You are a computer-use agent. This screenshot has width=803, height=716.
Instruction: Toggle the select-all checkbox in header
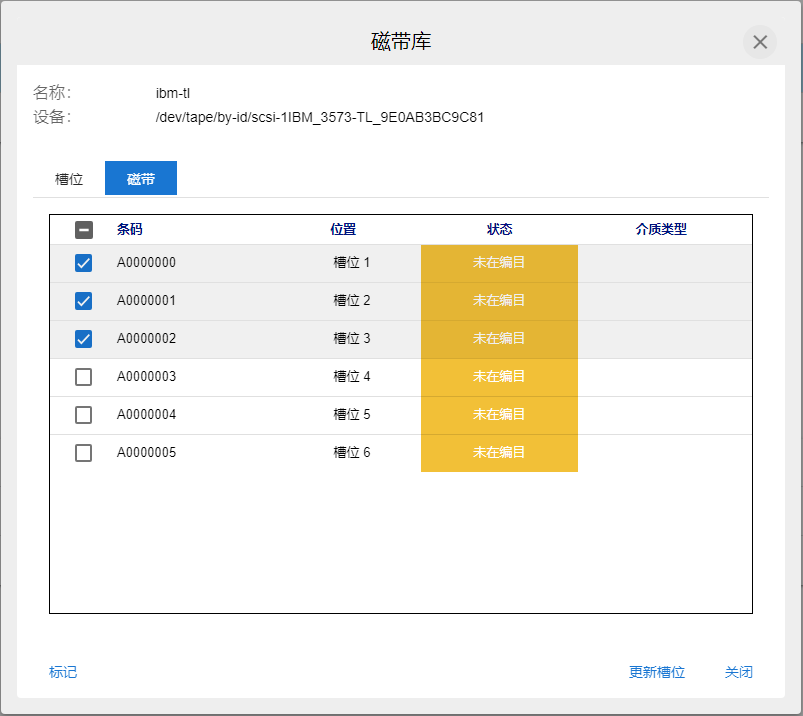[84, 230]
